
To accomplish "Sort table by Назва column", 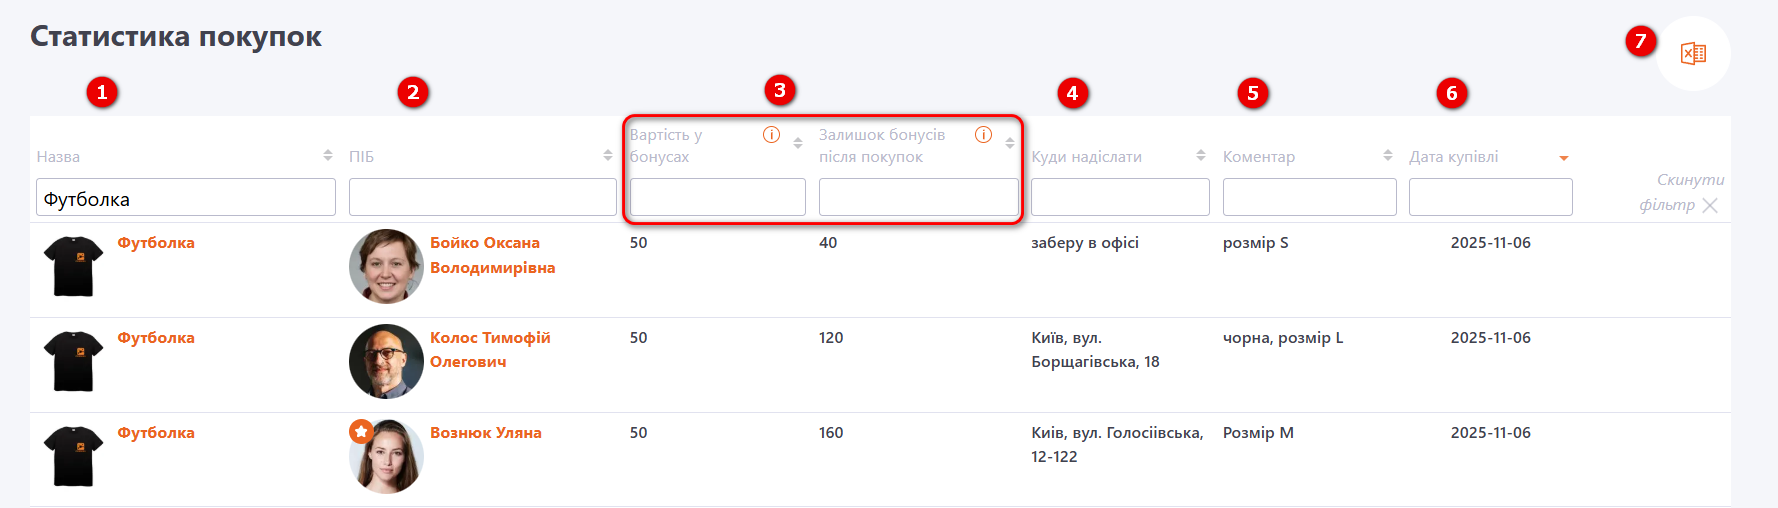I will coord(328,156).
